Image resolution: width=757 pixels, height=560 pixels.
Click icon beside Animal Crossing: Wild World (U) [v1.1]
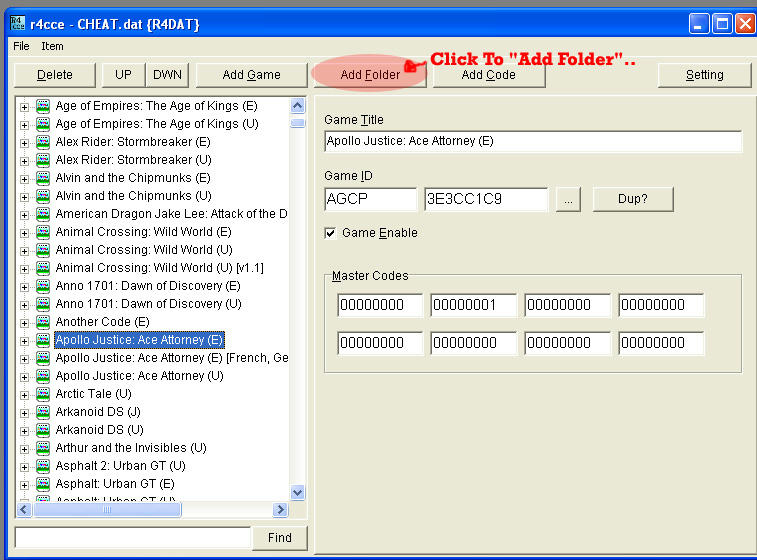coord(43,268)
